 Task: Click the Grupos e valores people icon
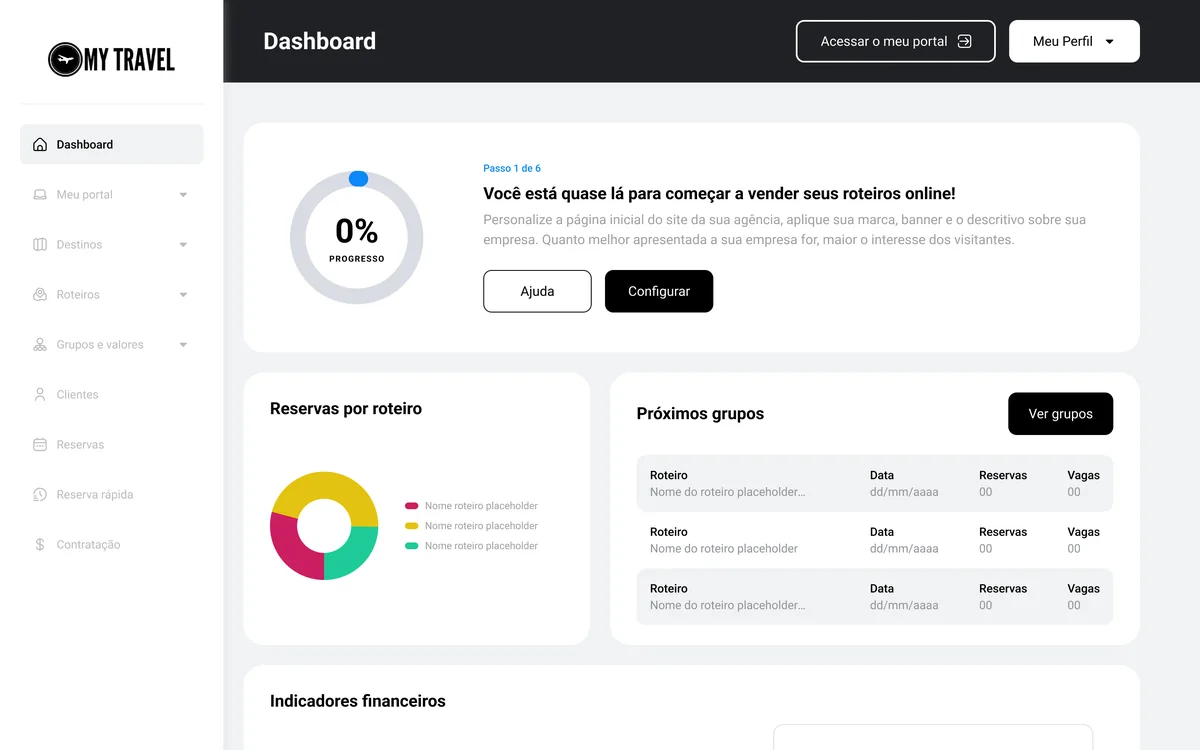click(x=40, y=344)
